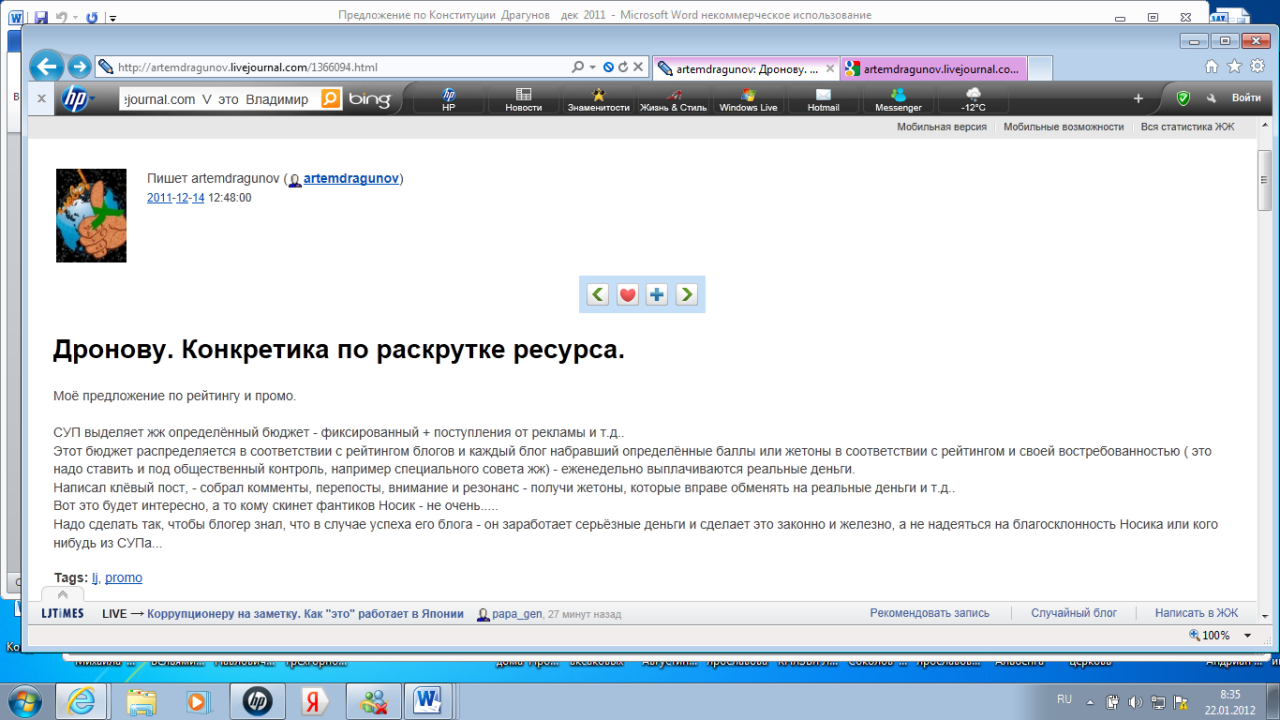The height and width of the screenshot is (720, 1280).
Task: Click the green shield security icon
Action: tap(1183, 98)
